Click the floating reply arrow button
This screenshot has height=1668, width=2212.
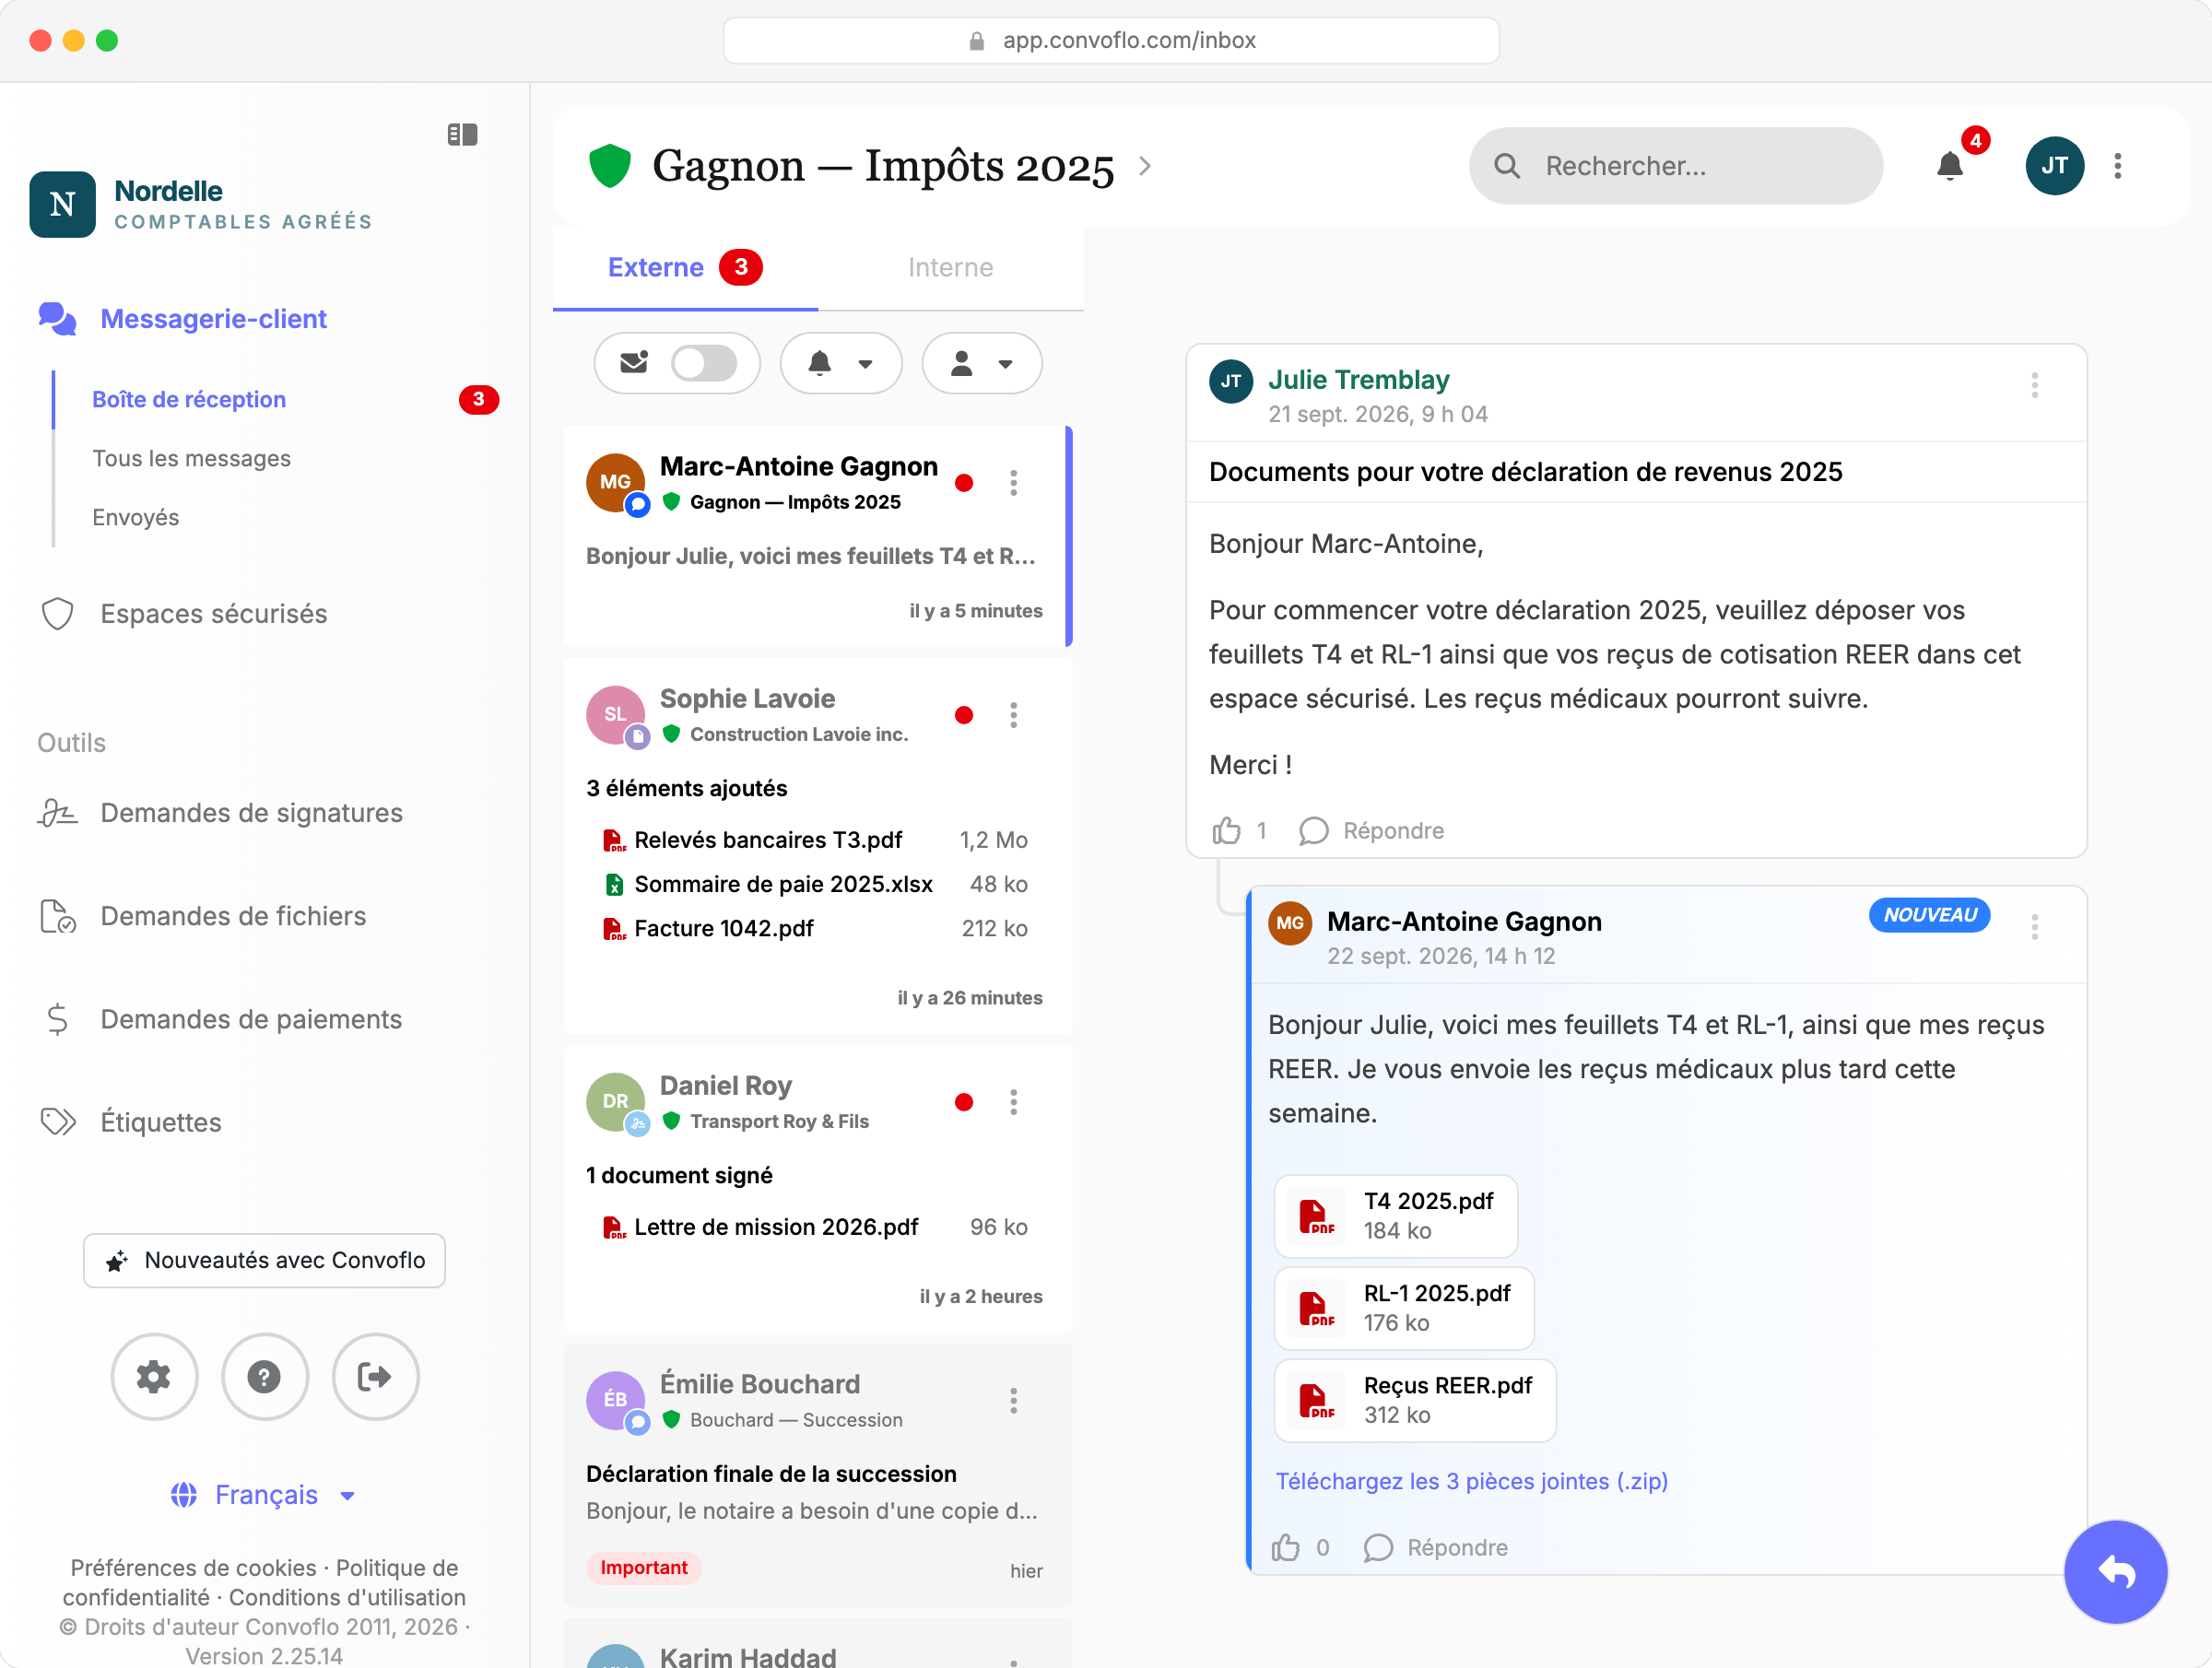[2115, 1571]
